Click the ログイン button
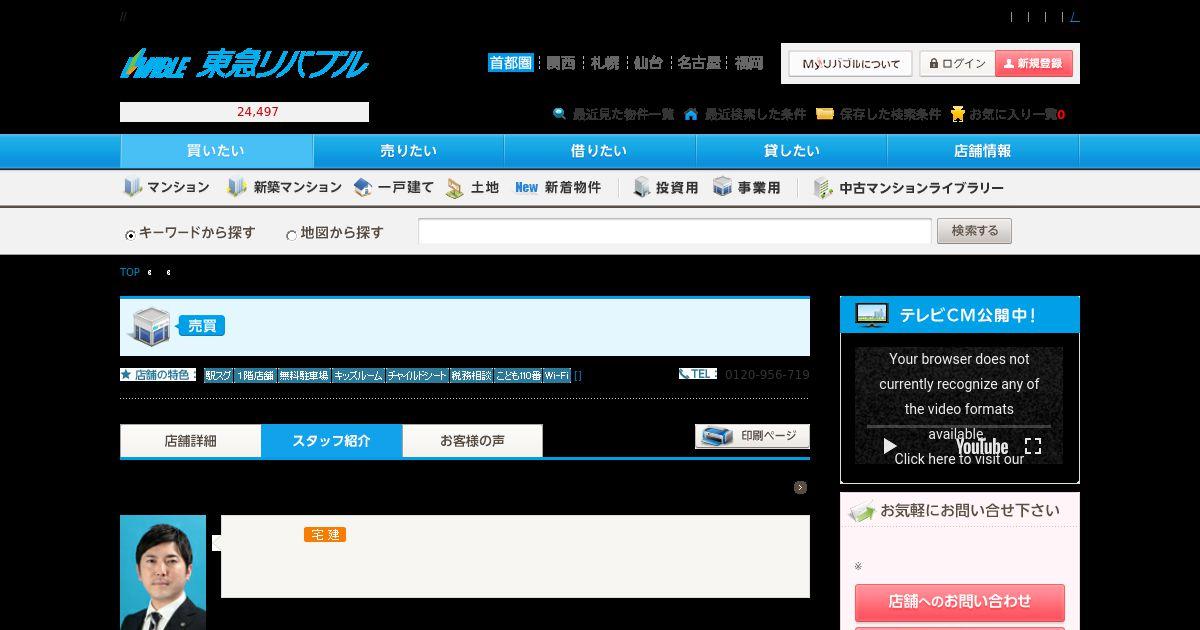 (956, 64)
